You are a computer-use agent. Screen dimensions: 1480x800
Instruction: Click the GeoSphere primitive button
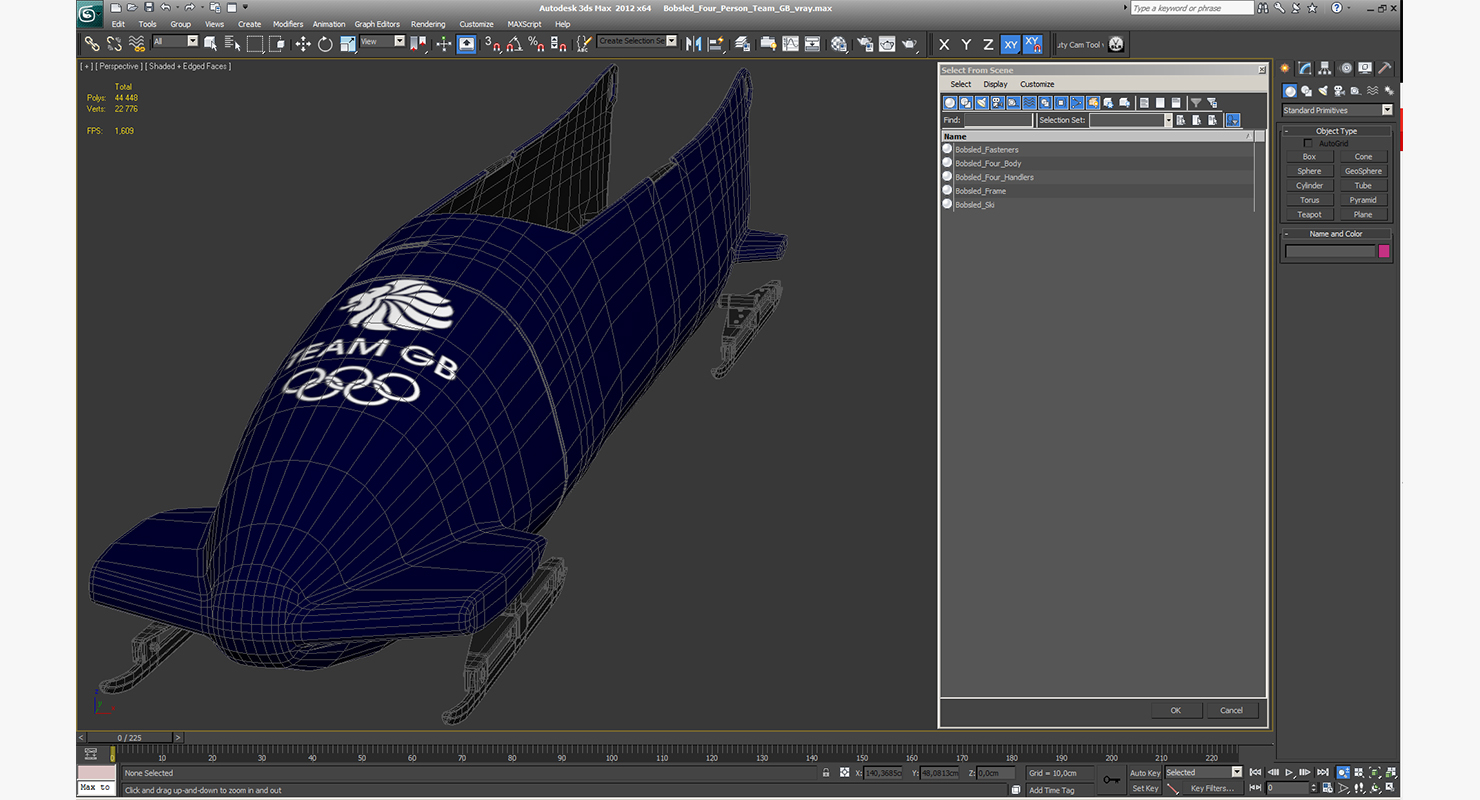click(1363, 171)
